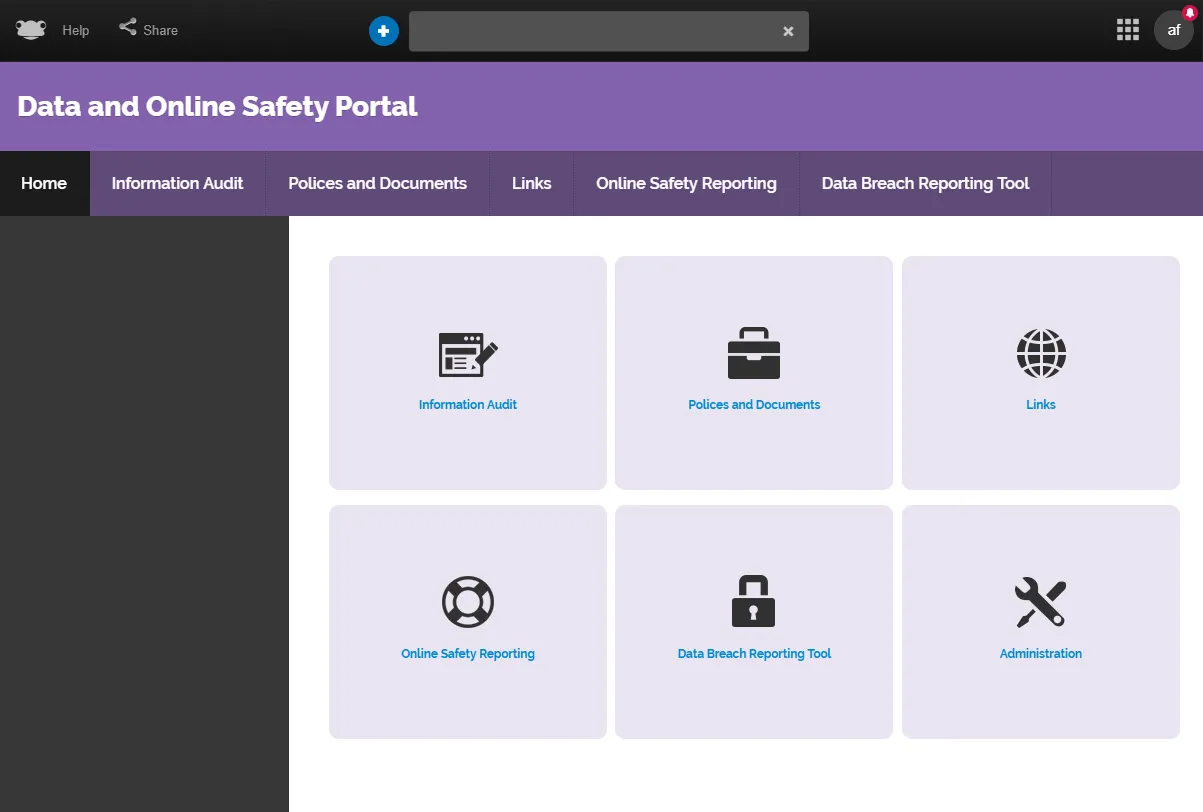Open the Links tile text link
Screen dimensions: 1203x812
(1041, 405)
